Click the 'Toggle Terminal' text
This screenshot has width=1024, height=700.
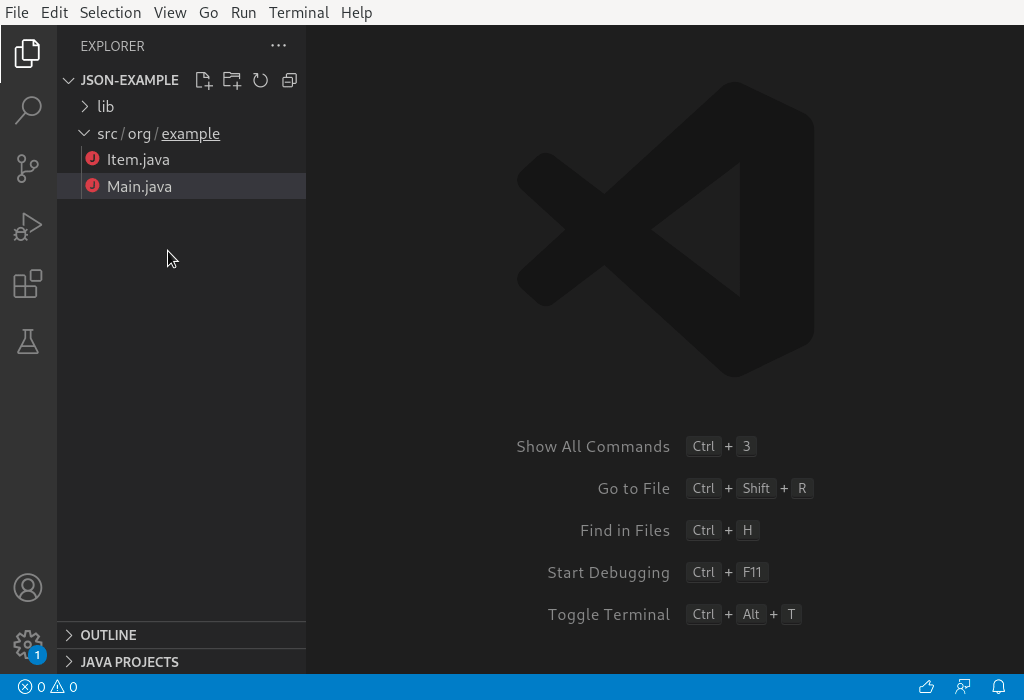[609, 614]
